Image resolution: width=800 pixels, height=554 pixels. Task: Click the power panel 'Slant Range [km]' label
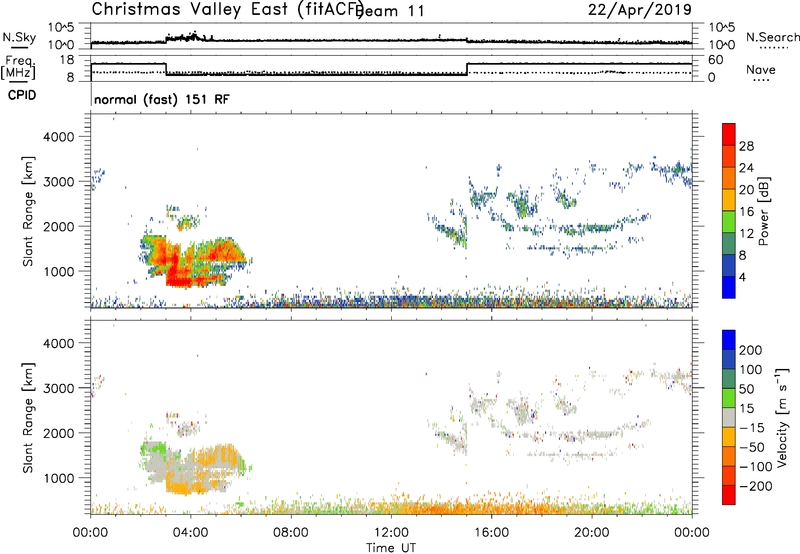(28, 211)
